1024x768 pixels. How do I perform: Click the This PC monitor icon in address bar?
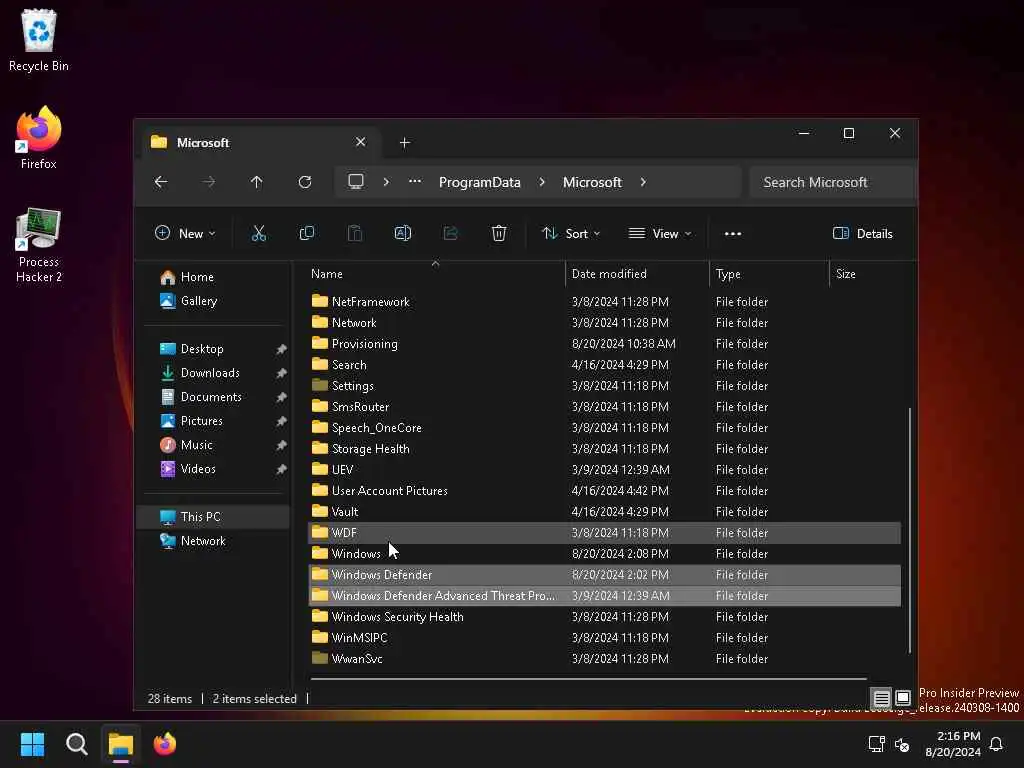355,182
